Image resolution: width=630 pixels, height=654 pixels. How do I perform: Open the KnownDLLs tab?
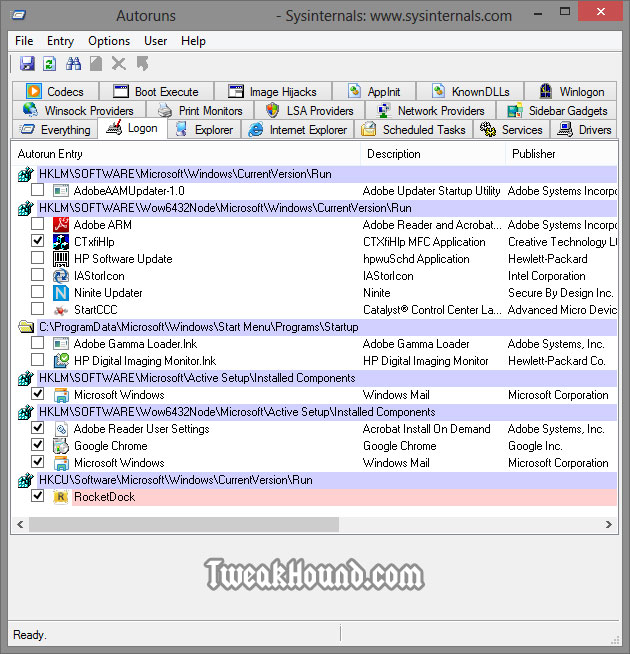point(470,91)
